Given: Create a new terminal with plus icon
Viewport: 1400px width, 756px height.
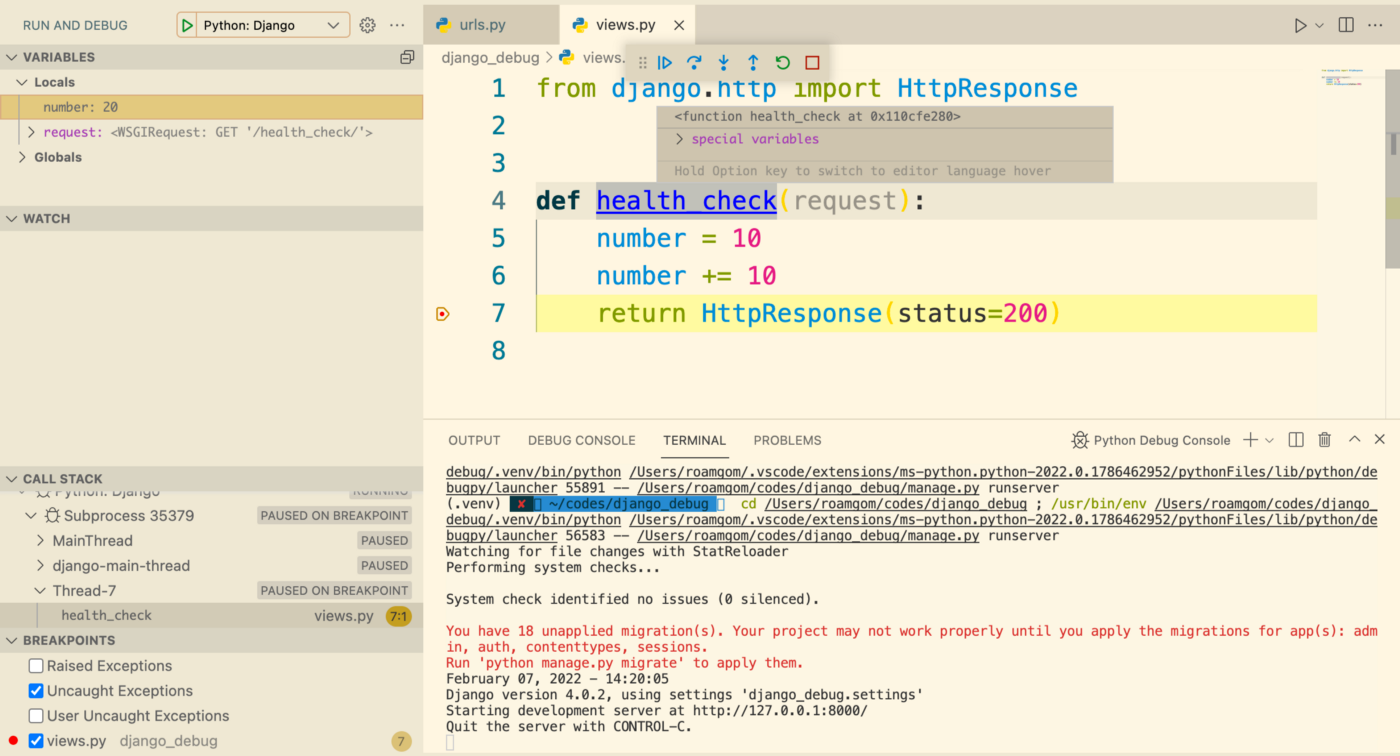Looking at the screenshot, I should (x=1250, y=440).
